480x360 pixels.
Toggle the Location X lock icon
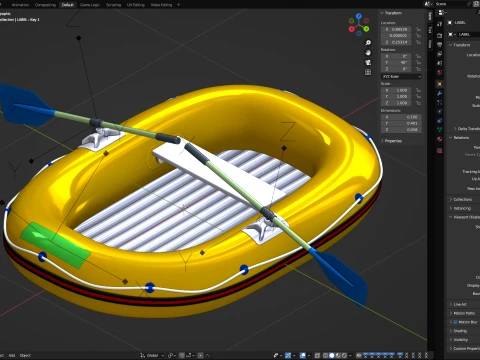(x=418, y=29)
